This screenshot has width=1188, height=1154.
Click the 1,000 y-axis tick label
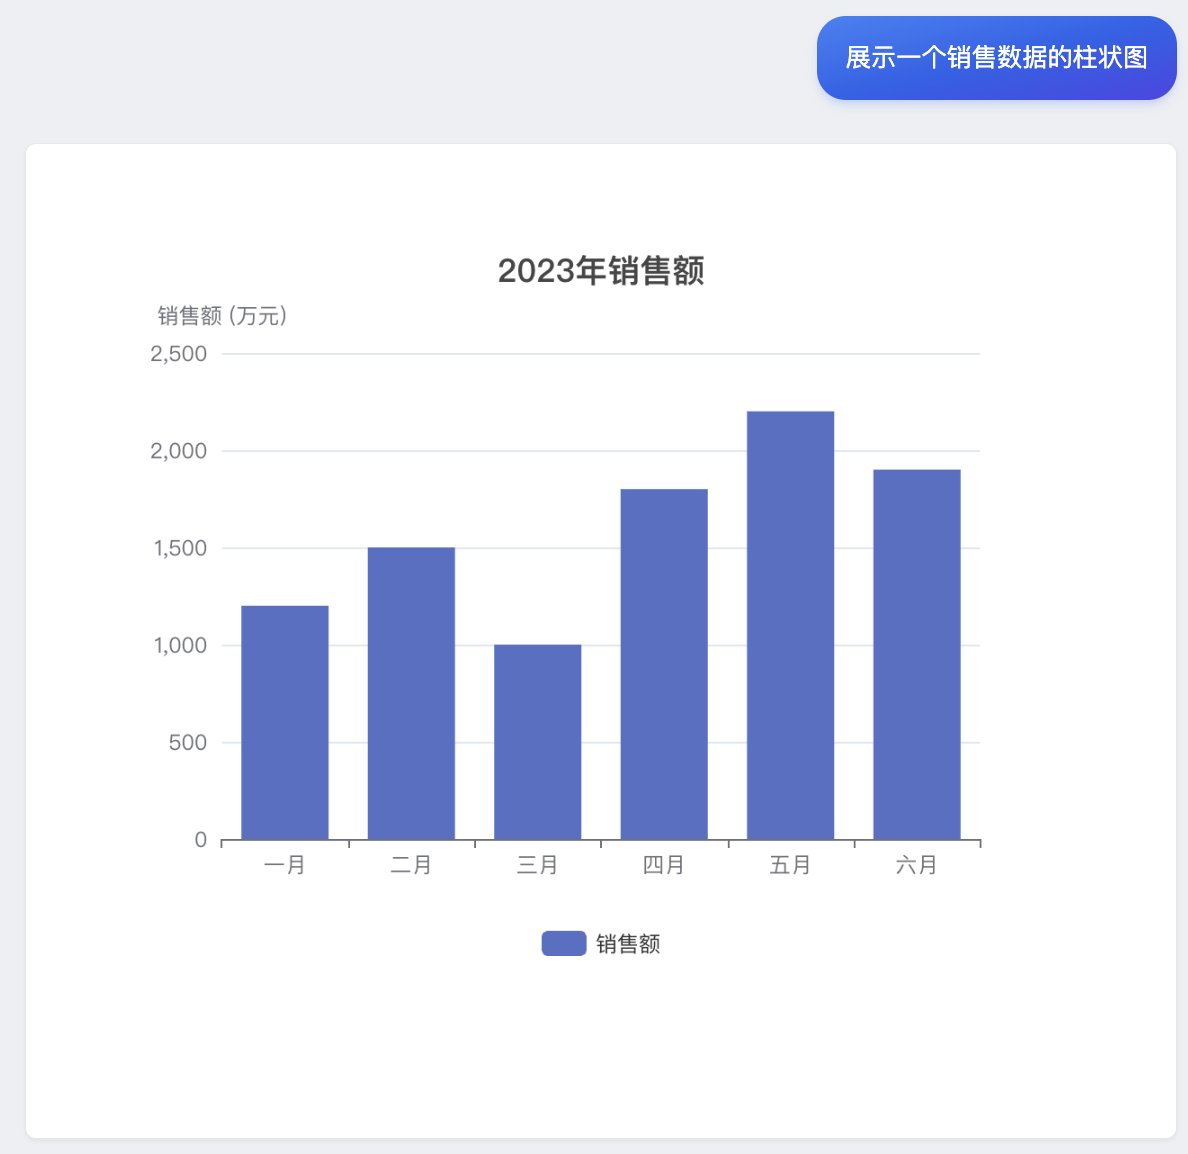tap(178, 645)
